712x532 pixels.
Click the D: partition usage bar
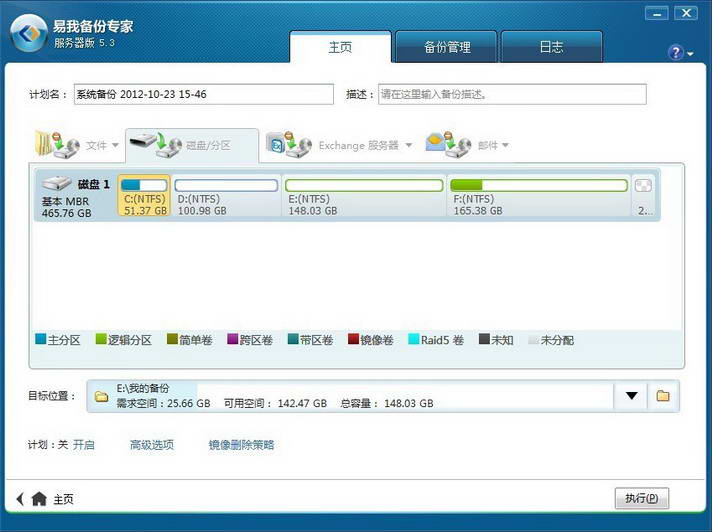click(226, 185)
